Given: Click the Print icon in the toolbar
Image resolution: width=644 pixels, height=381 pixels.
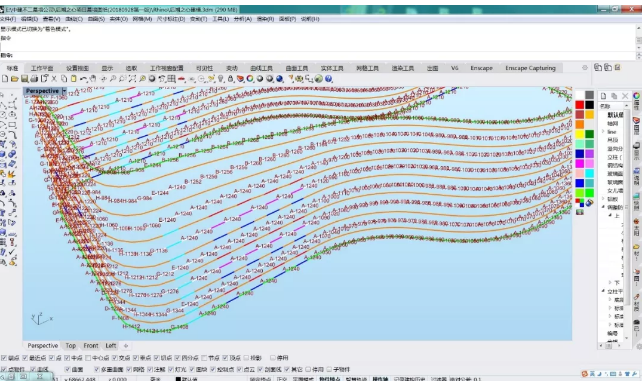Looking at the screenshot, I should 34,78.
